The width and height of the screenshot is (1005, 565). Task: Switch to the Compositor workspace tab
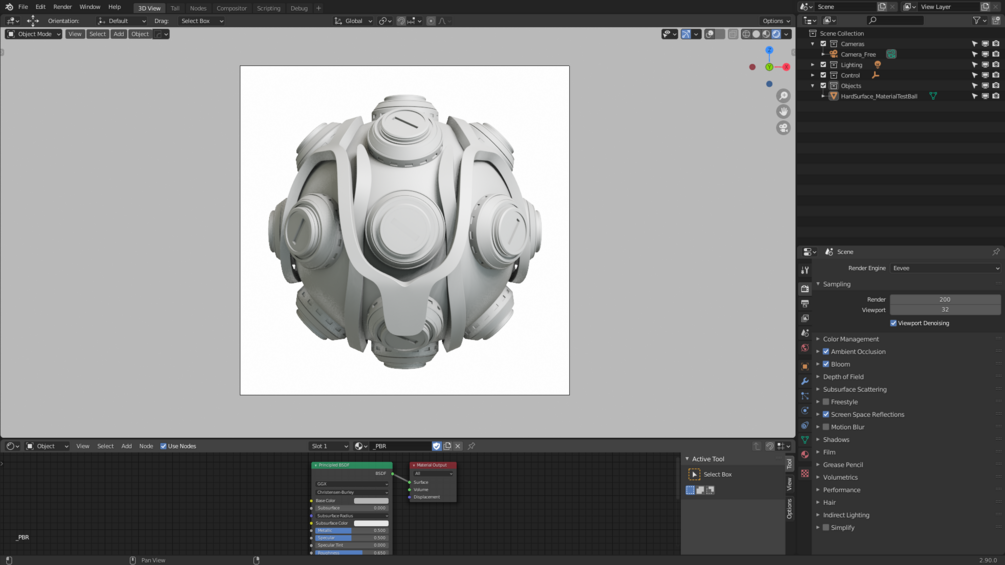231,8
